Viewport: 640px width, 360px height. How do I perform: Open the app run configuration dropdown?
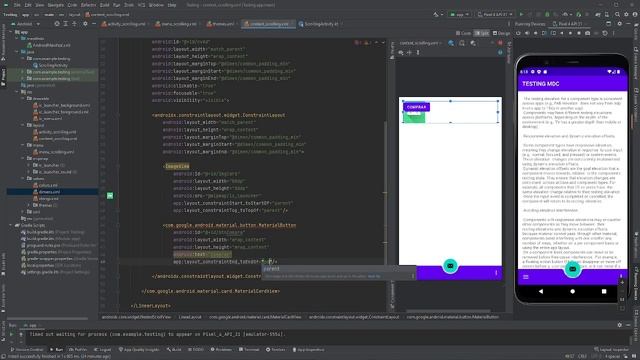click(459, 14)
